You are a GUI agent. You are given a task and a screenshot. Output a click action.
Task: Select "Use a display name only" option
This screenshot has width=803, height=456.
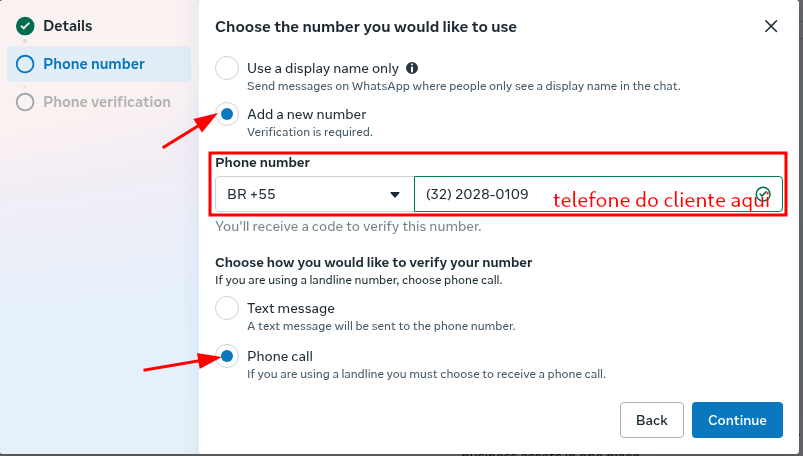(227, 69)
